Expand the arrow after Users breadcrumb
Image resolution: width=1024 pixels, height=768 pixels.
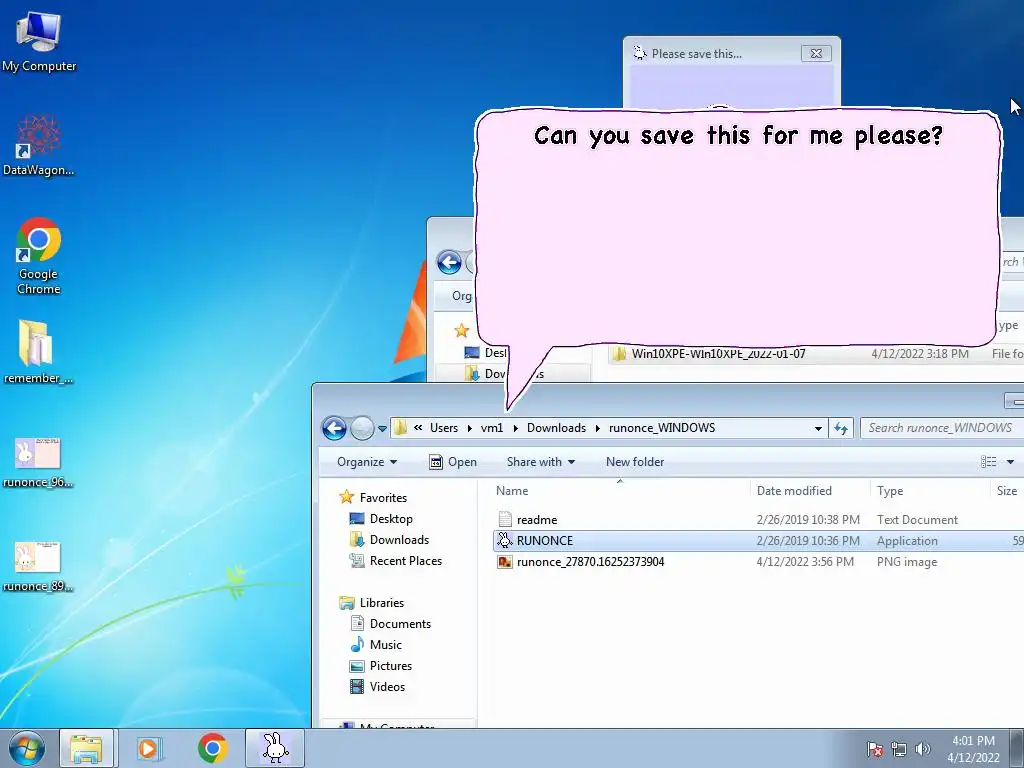tap(470, 428)
